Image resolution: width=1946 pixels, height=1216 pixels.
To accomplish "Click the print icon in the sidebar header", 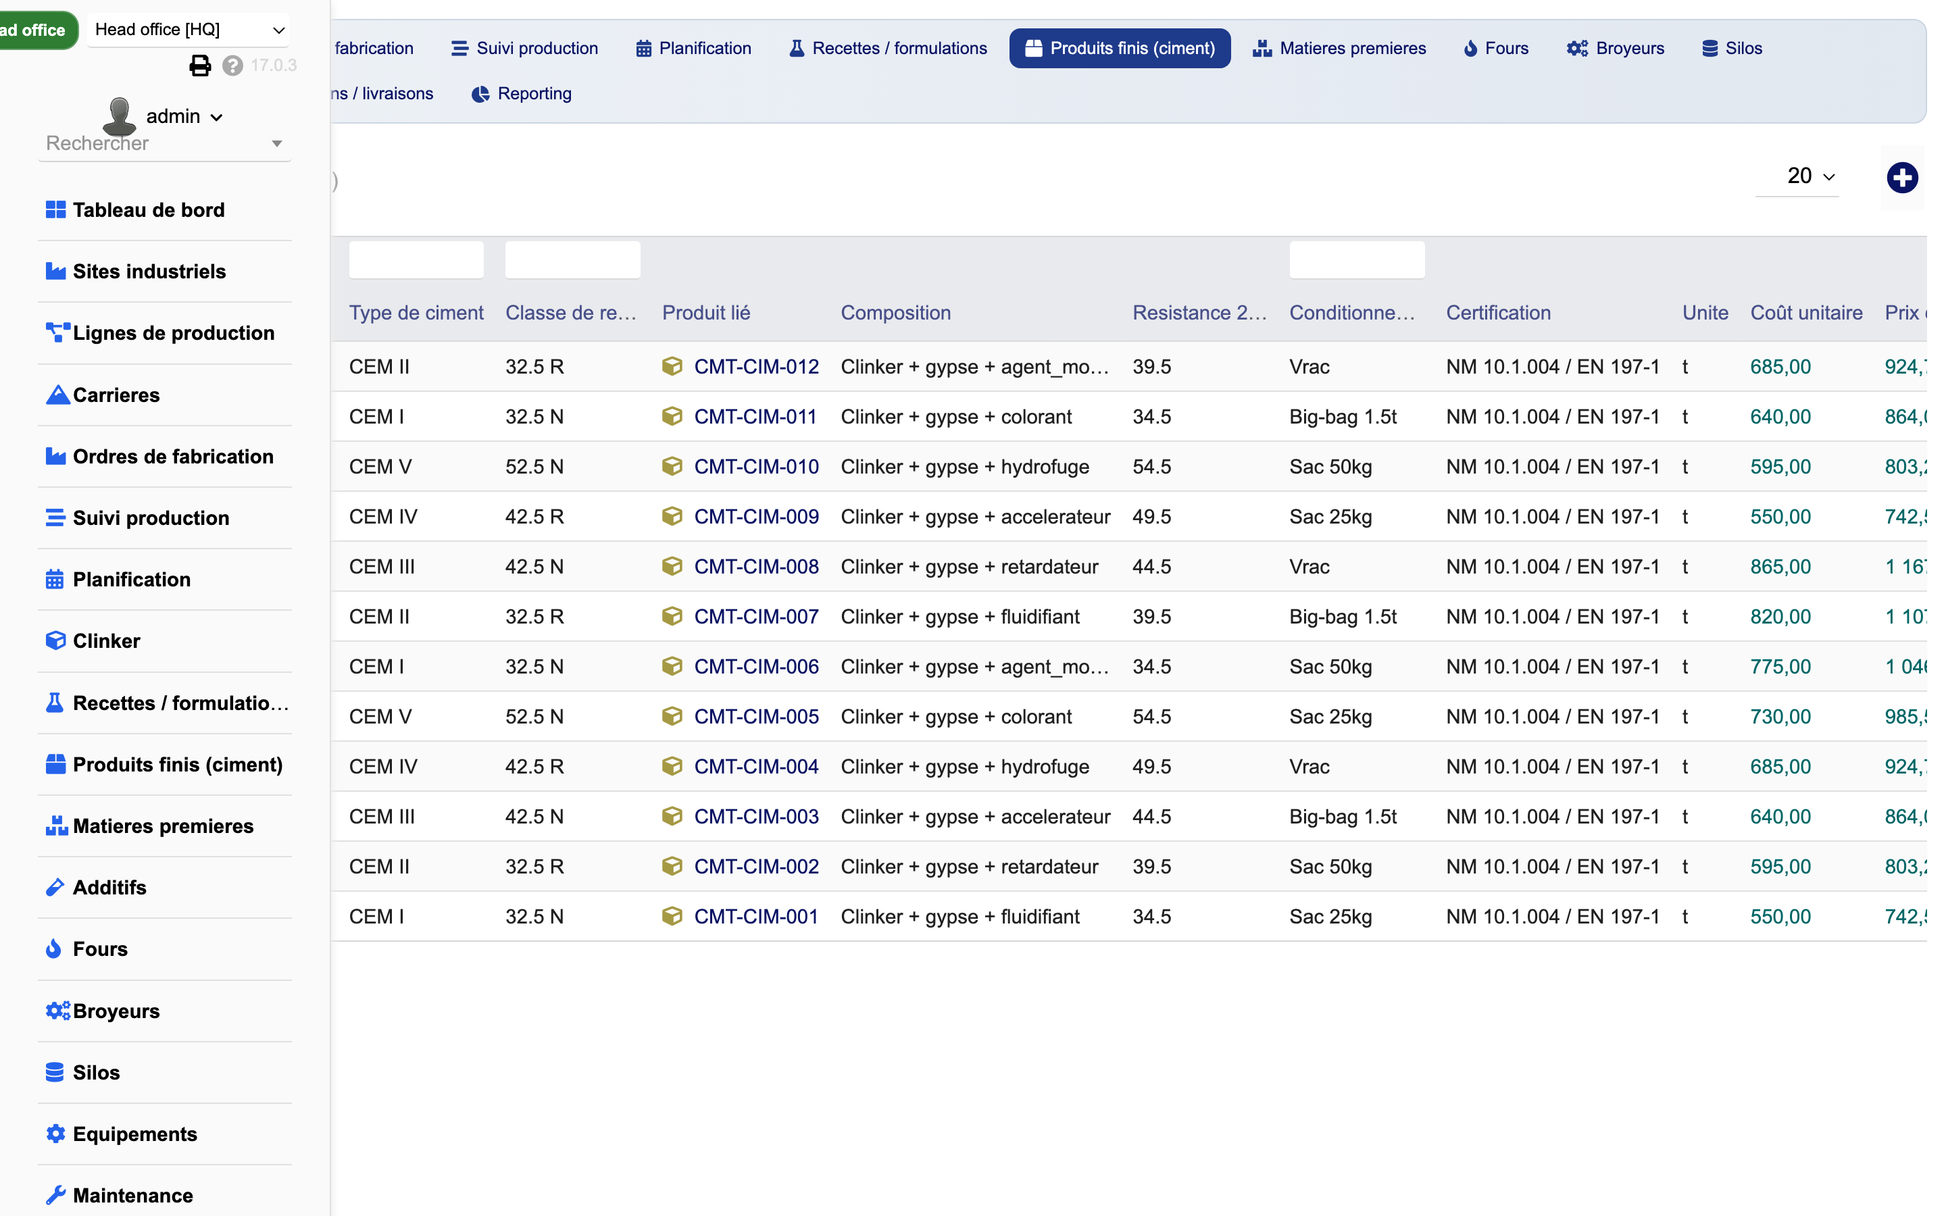I will pos(200,66).
